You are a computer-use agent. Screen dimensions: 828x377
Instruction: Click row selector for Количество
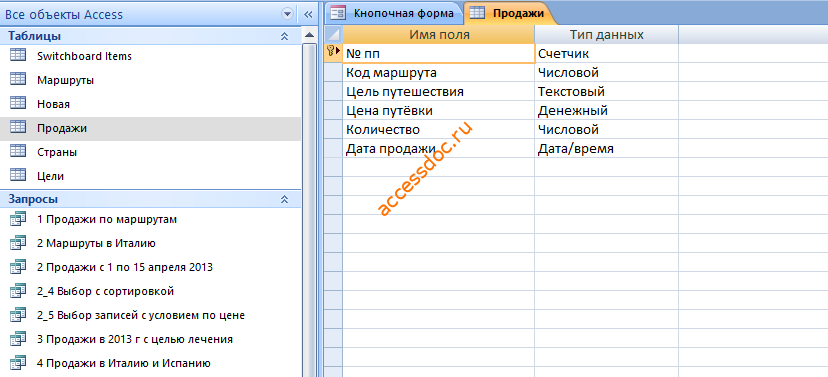click(x=333, y=129)
